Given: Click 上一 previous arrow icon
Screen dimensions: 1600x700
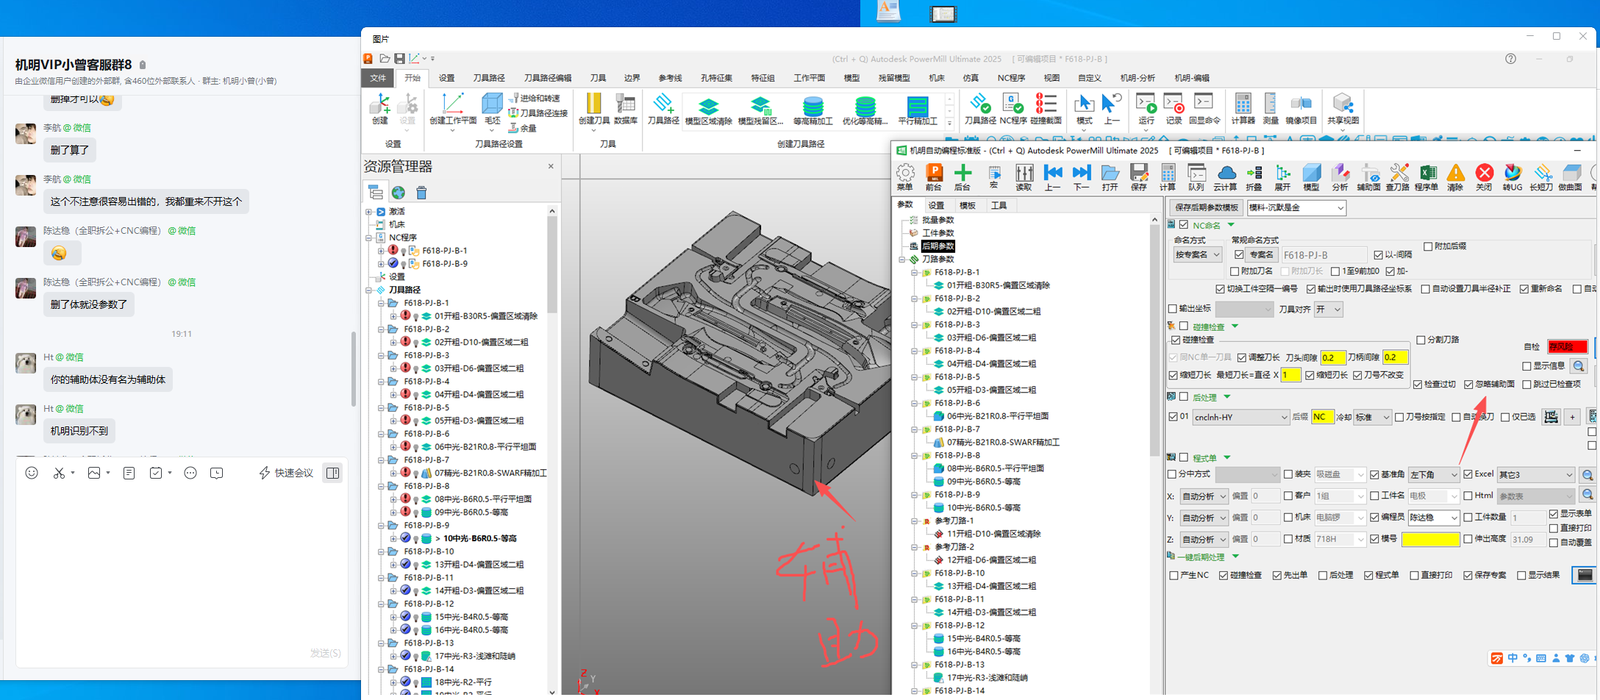Looking at the screenshot, I should pyautogui.click(x=1053, y=173).
